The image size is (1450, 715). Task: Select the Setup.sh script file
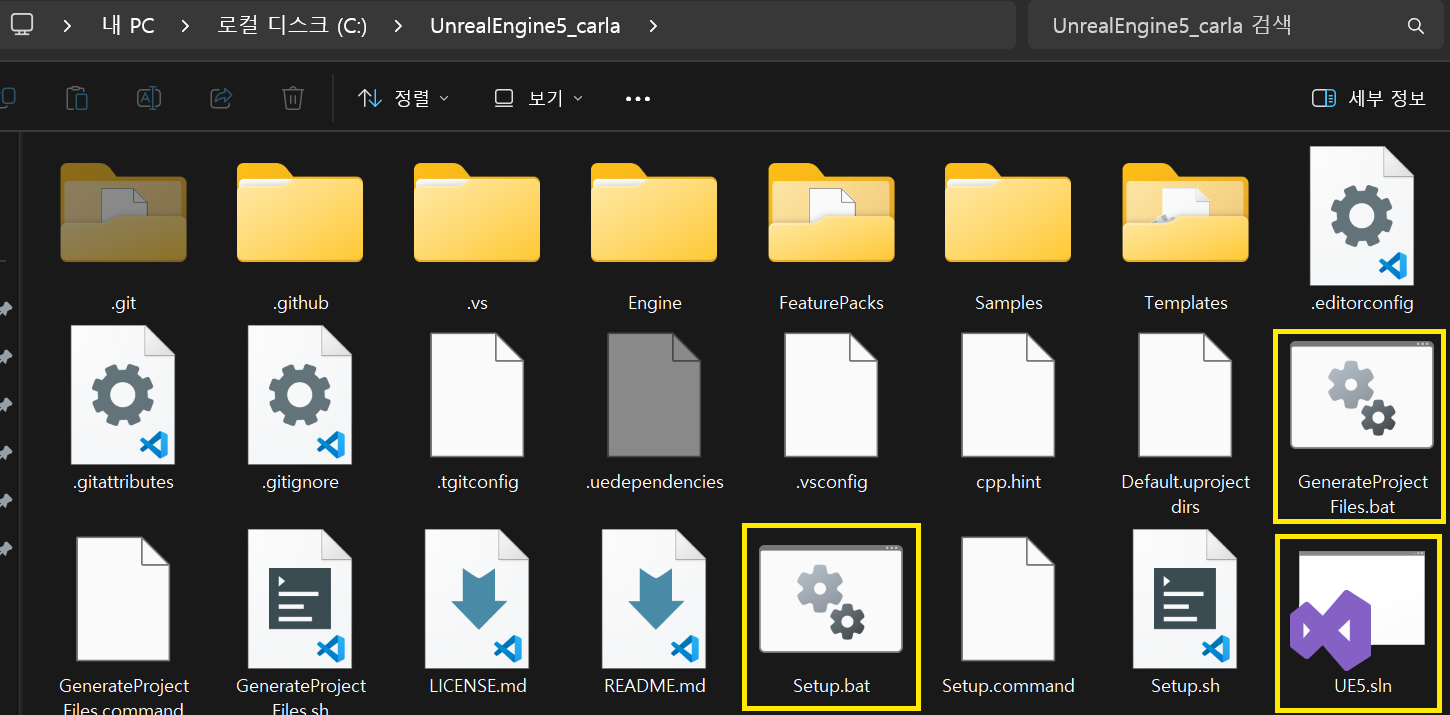coord(1185,598)
